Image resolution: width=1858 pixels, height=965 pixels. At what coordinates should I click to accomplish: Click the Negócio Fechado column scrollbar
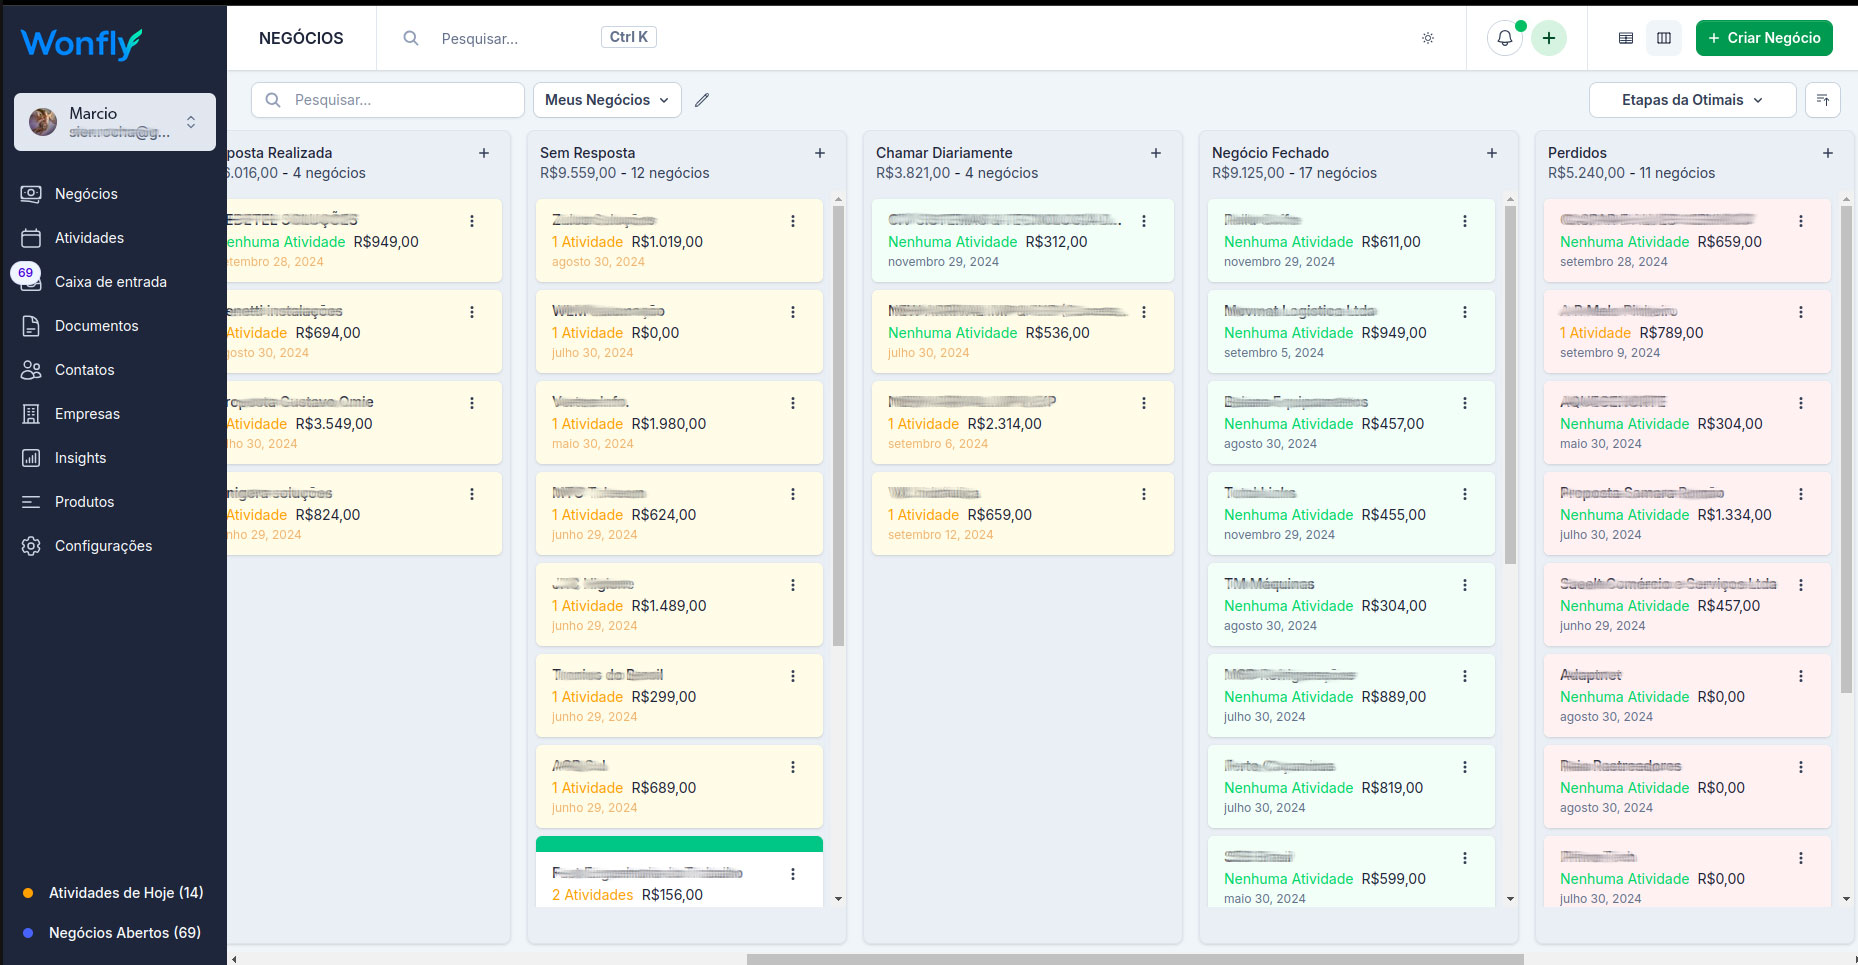(x=1510, y=384)
